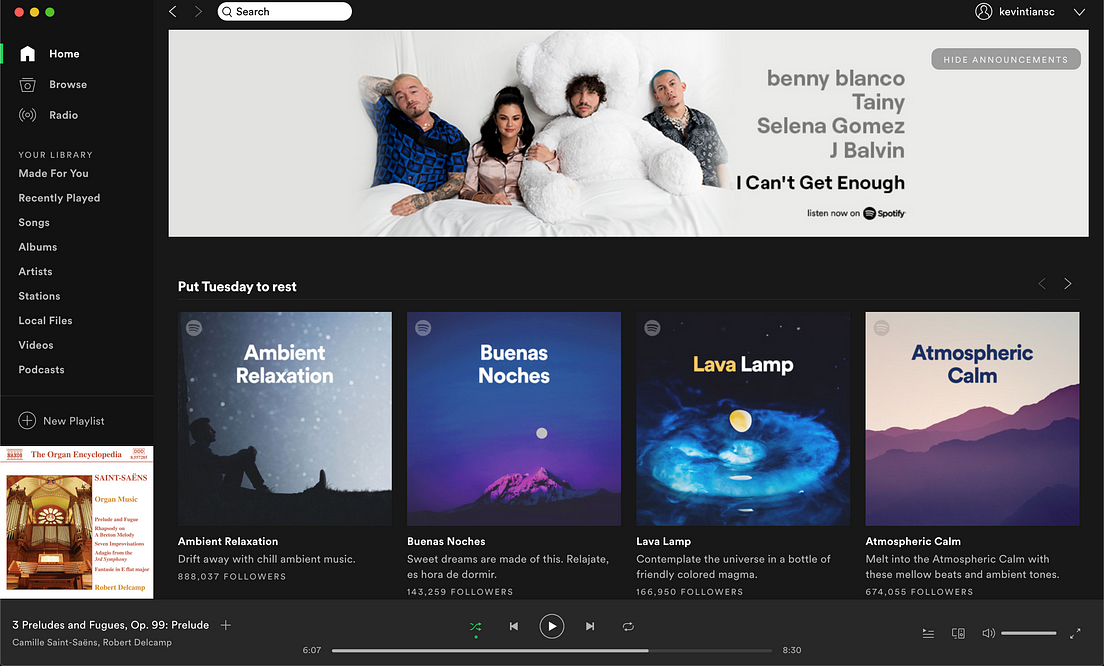Navigate back with the left arrow

tap(172, 11)
